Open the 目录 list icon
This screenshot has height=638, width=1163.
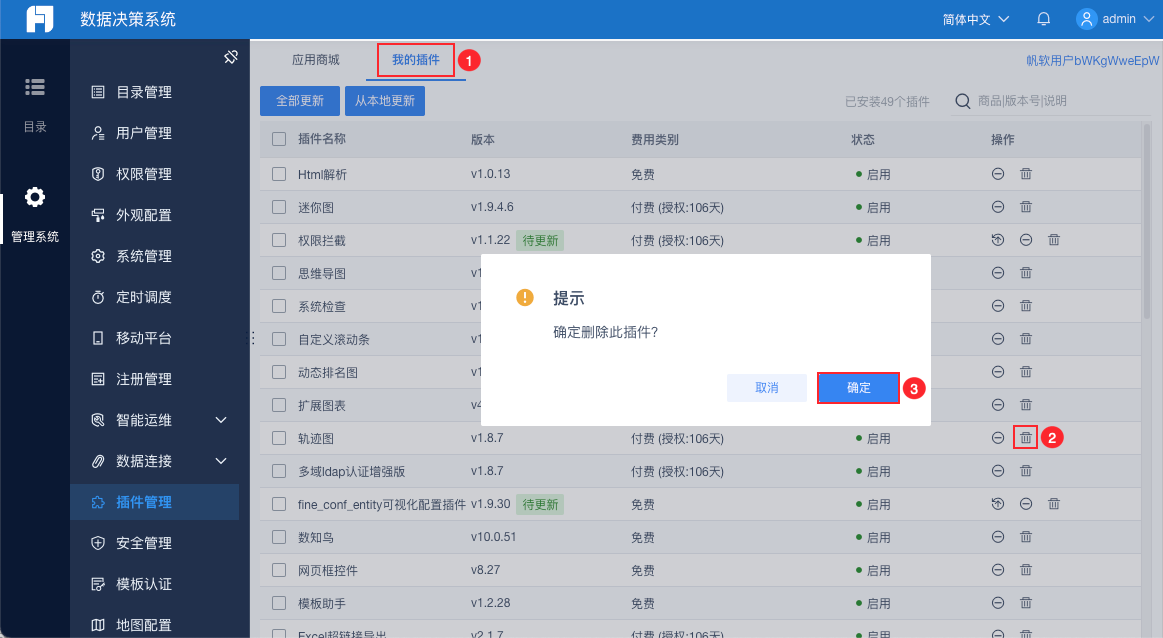[x=35, y=87]
